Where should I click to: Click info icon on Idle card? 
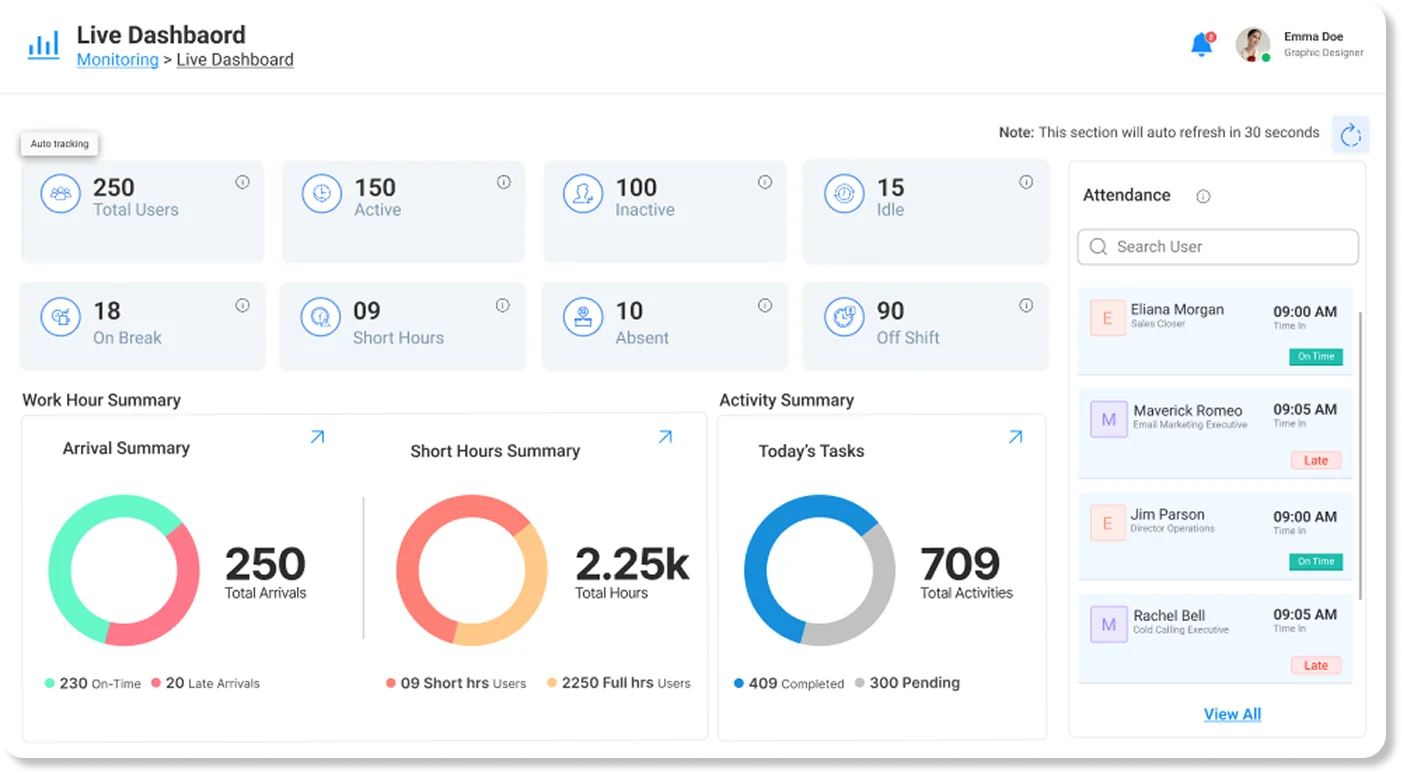coord(1025,182)
